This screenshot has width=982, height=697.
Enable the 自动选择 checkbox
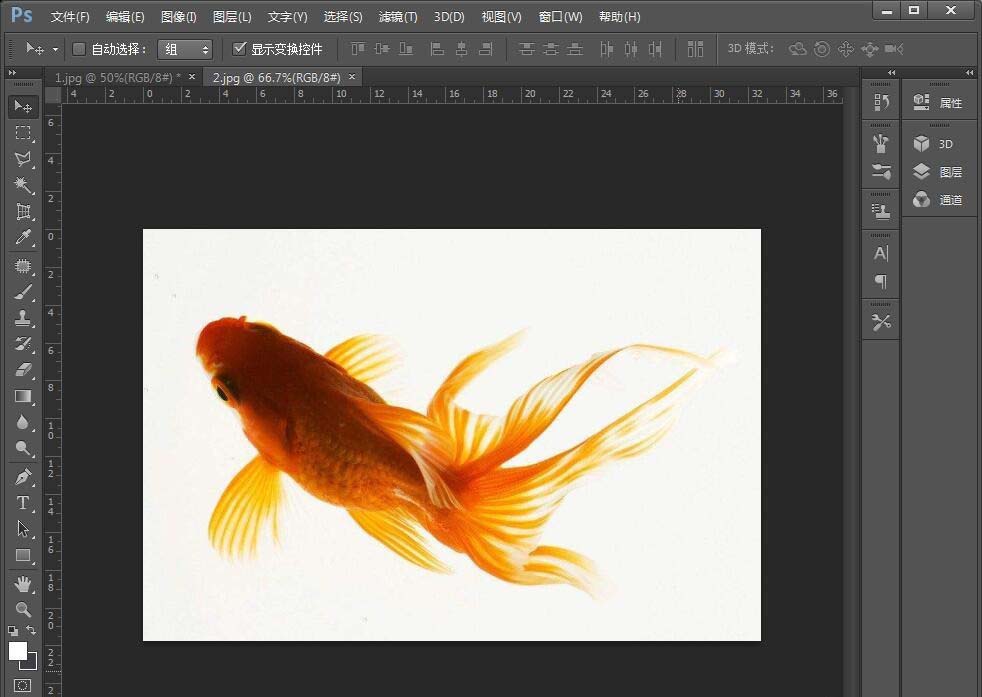point(79,48)
